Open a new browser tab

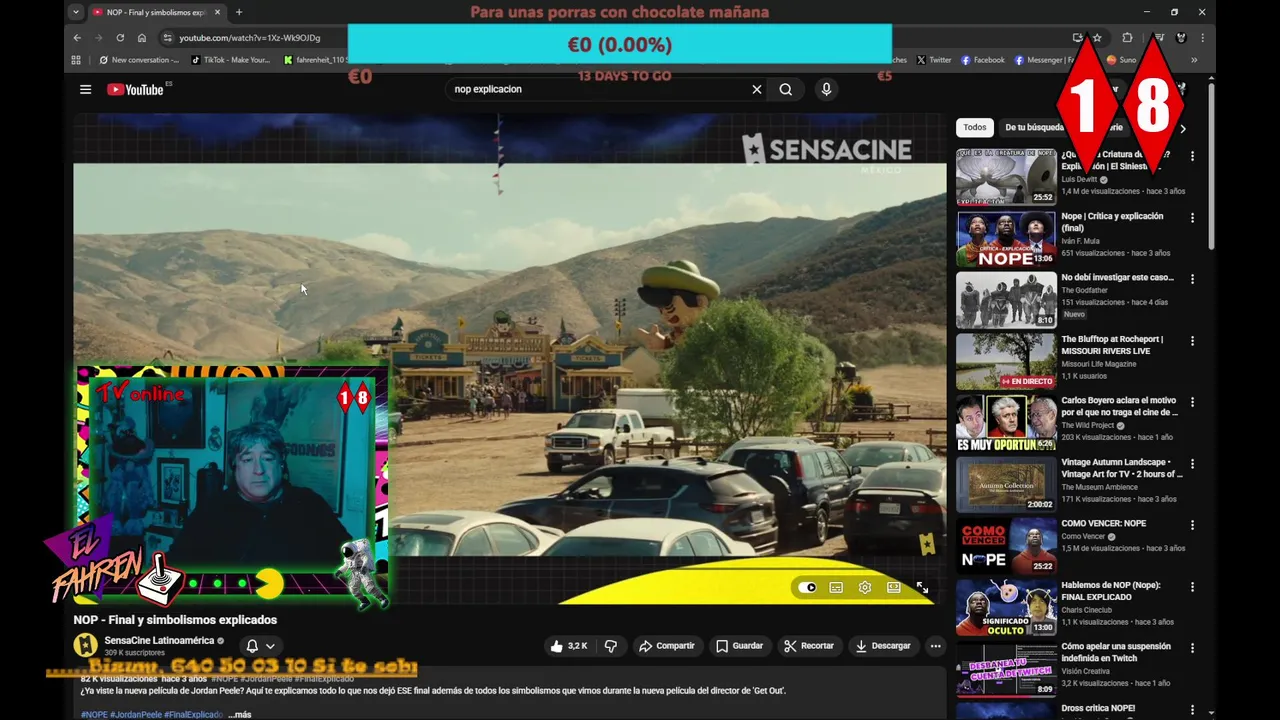pos(239,12)
